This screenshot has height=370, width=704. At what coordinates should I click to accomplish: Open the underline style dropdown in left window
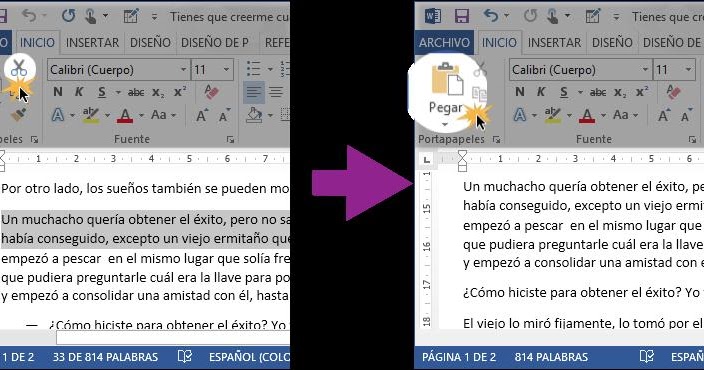click(118, 93)
